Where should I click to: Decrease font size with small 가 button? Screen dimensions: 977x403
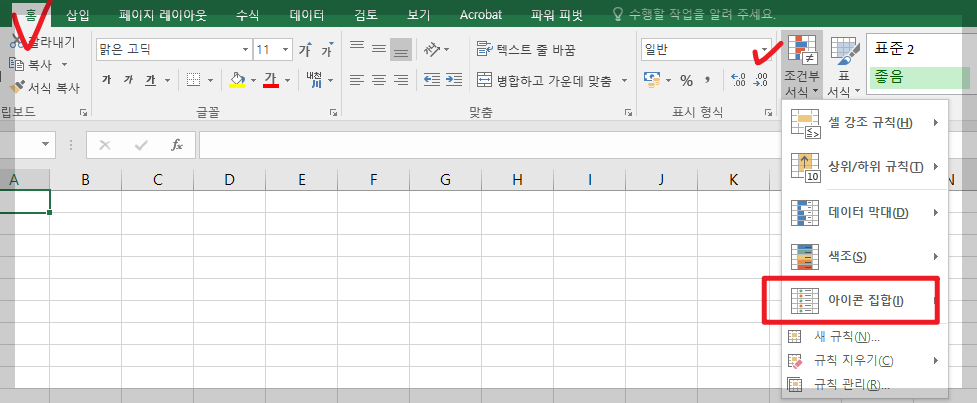(327, 50)
